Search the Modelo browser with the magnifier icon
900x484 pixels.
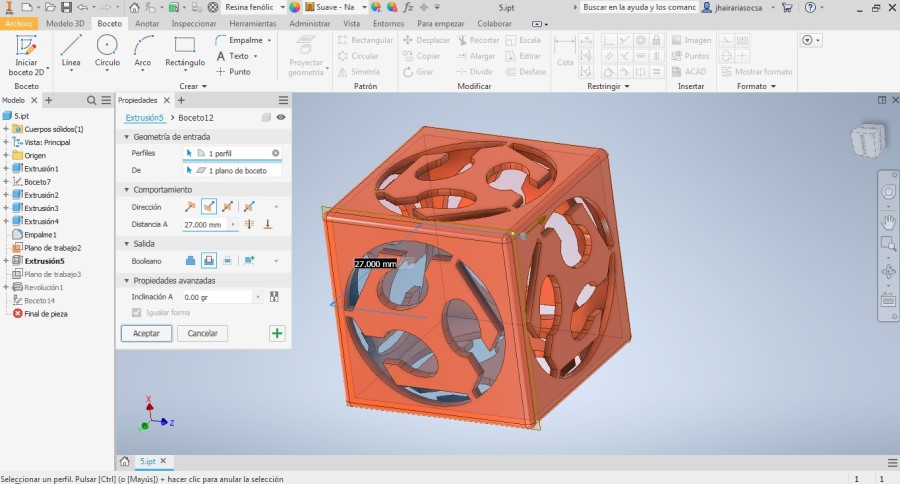[91, 100]
